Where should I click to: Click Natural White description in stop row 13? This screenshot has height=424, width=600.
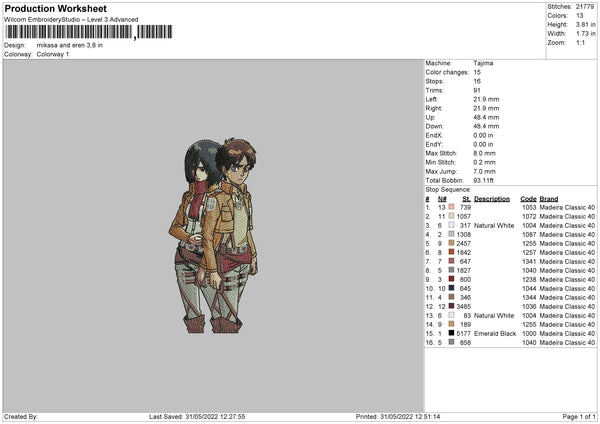(494, 316)
